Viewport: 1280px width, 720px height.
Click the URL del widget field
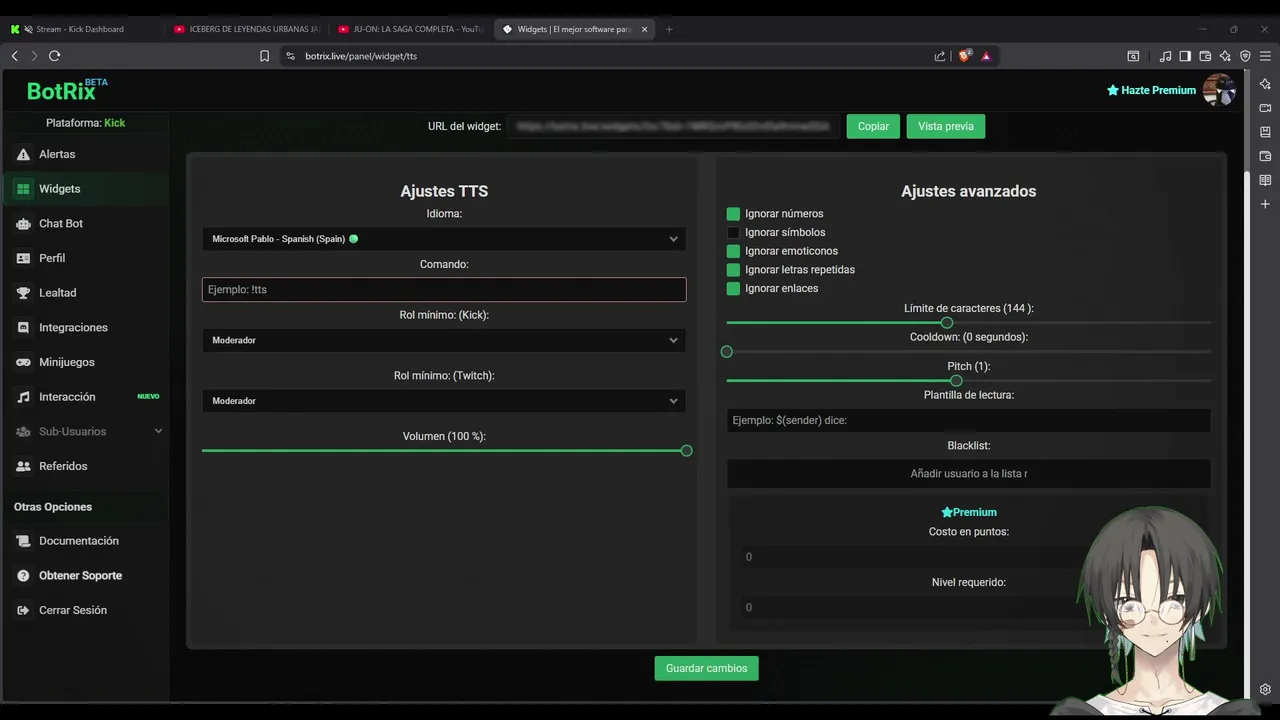pyautogui.click(x=673, y=127)
